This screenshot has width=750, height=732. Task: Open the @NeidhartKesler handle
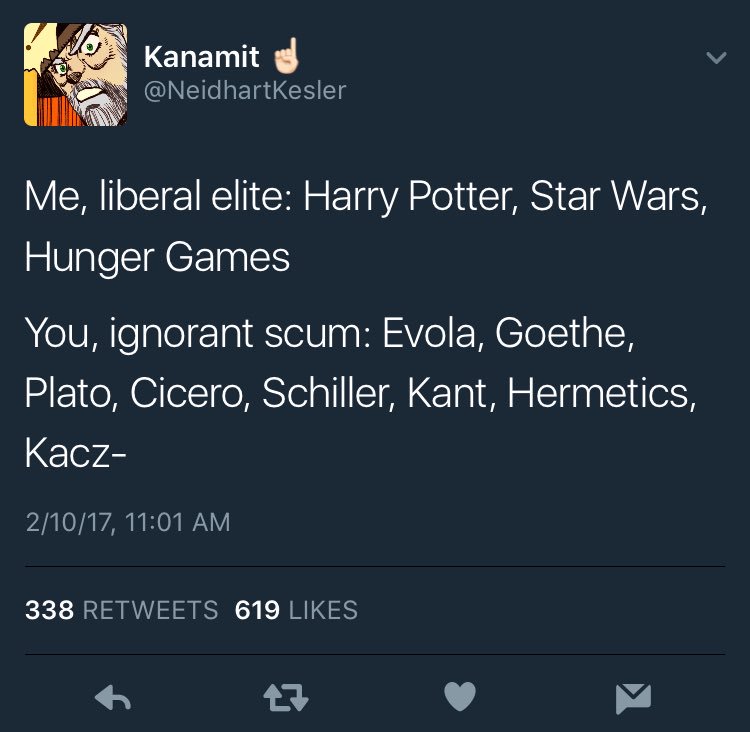244,90
